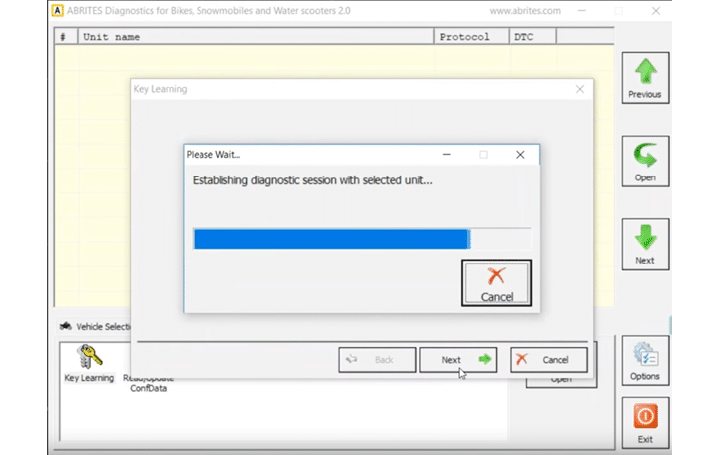Close the Please Wait dialog
The image size is (719, 455).
(x=520, y=155)
